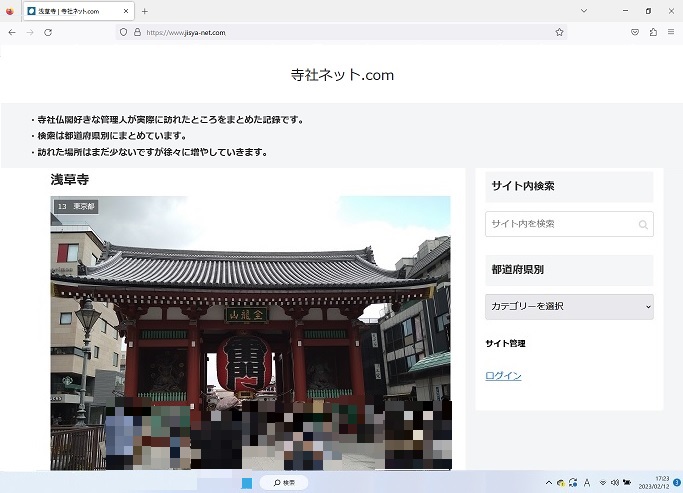Open the Firefox hamburger menu
The width and height of the screenshot is (683, 493).
[x=671, y=32]
